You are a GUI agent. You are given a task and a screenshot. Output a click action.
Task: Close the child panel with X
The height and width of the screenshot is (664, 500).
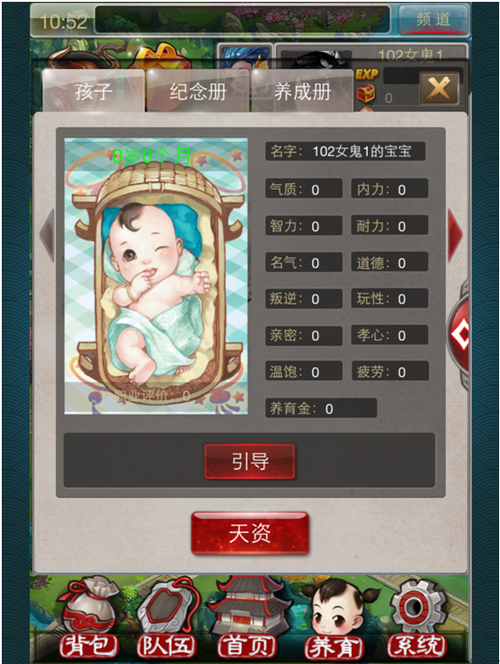439,89
